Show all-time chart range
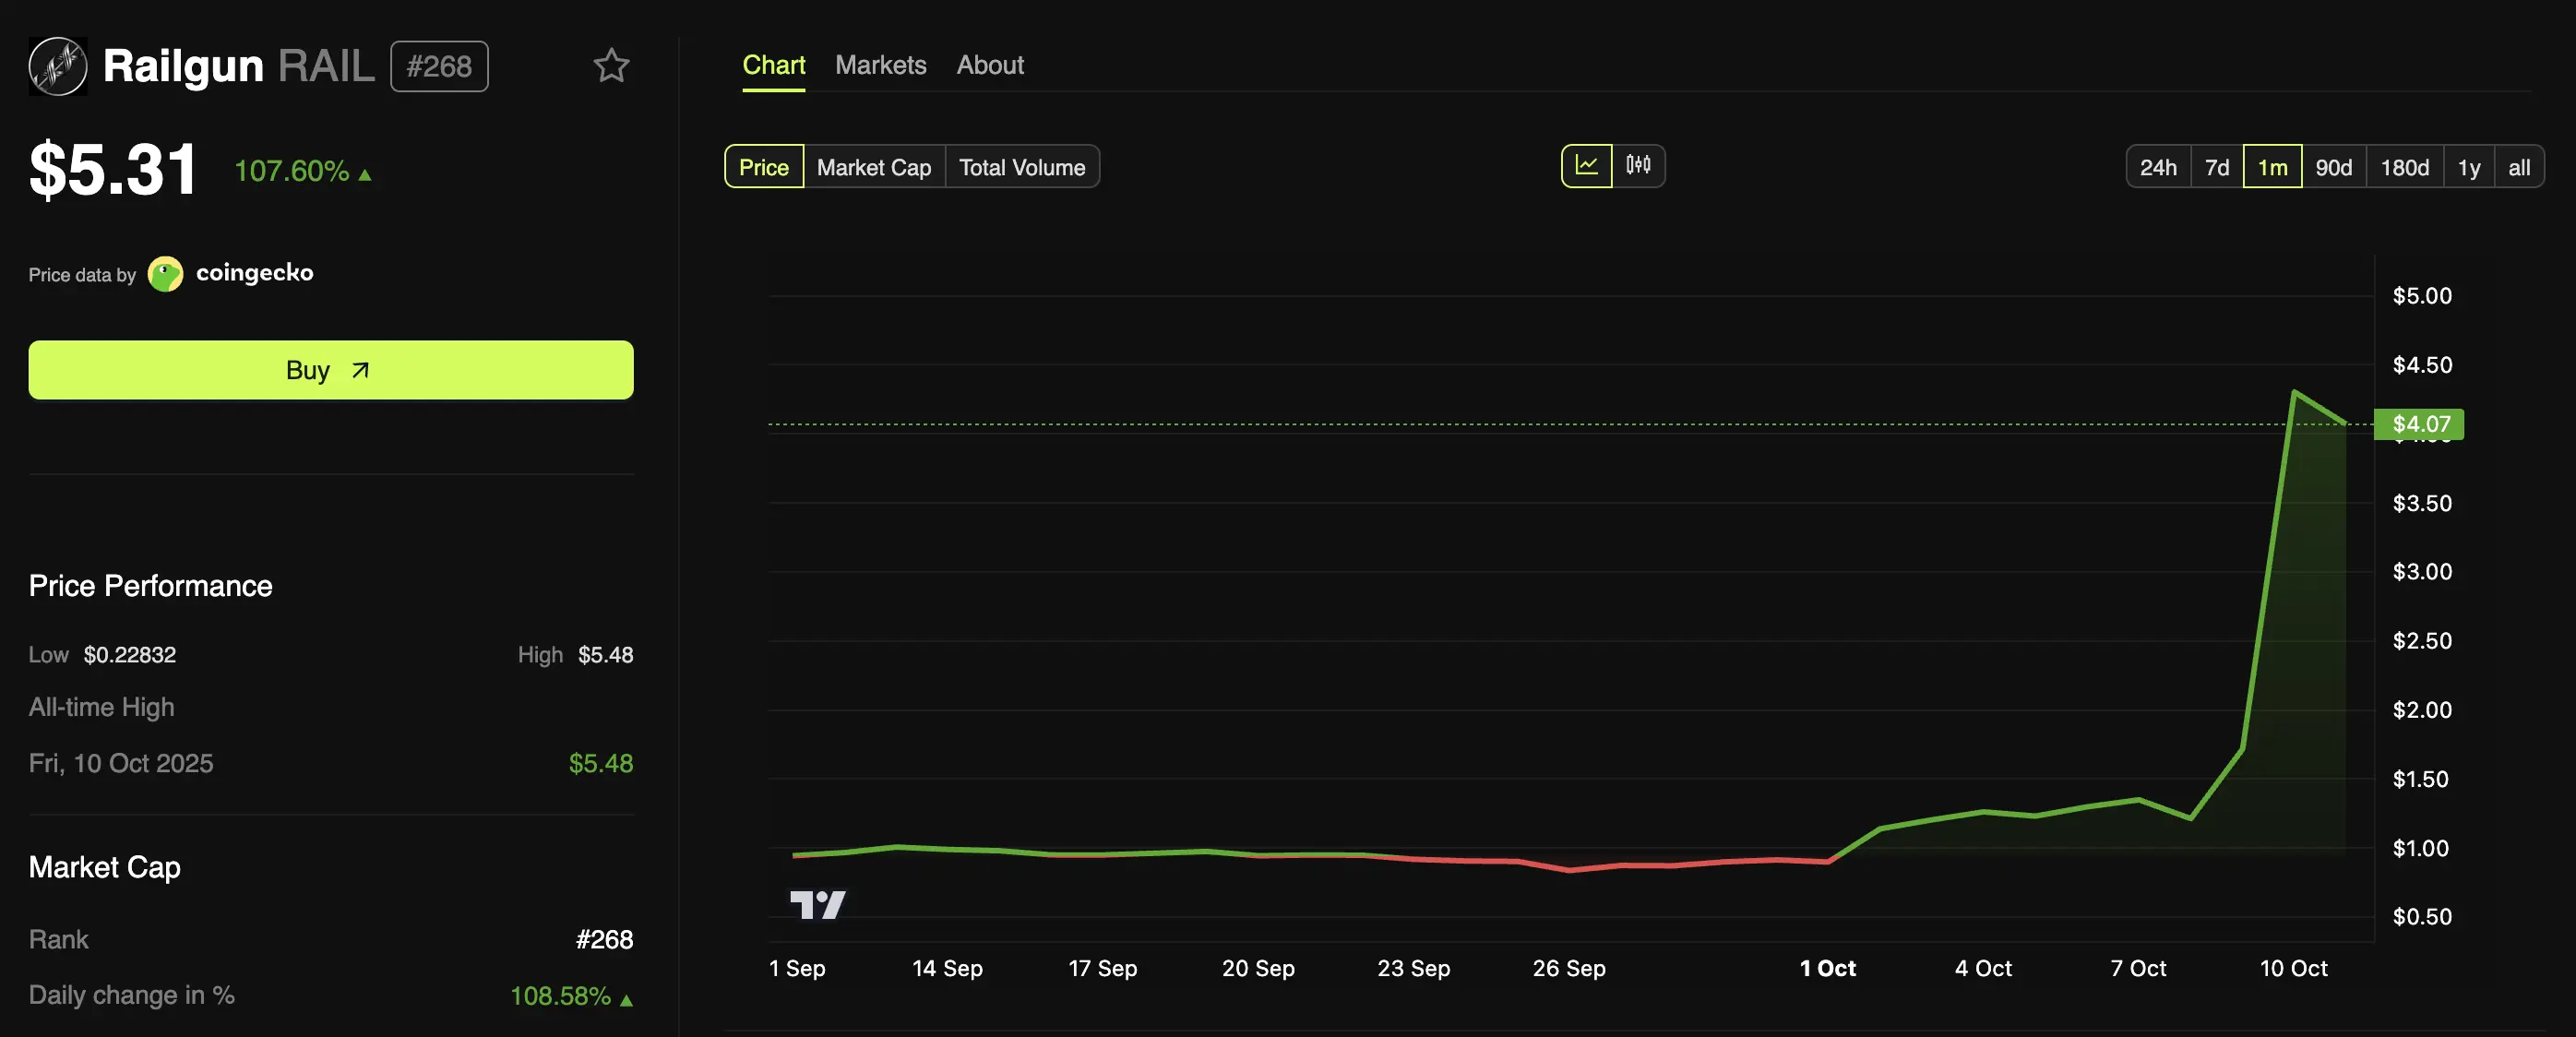Screen dimensions: 2576x1037 2518,167
